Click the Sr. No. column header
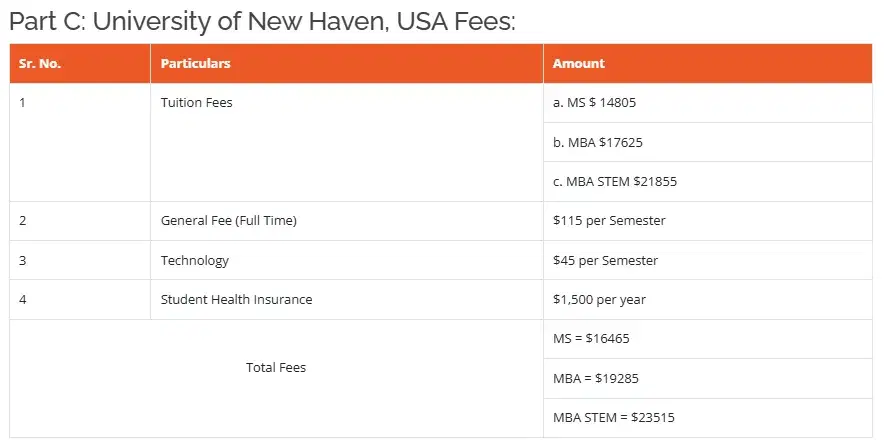885x440 pixels. coord(41,63)
